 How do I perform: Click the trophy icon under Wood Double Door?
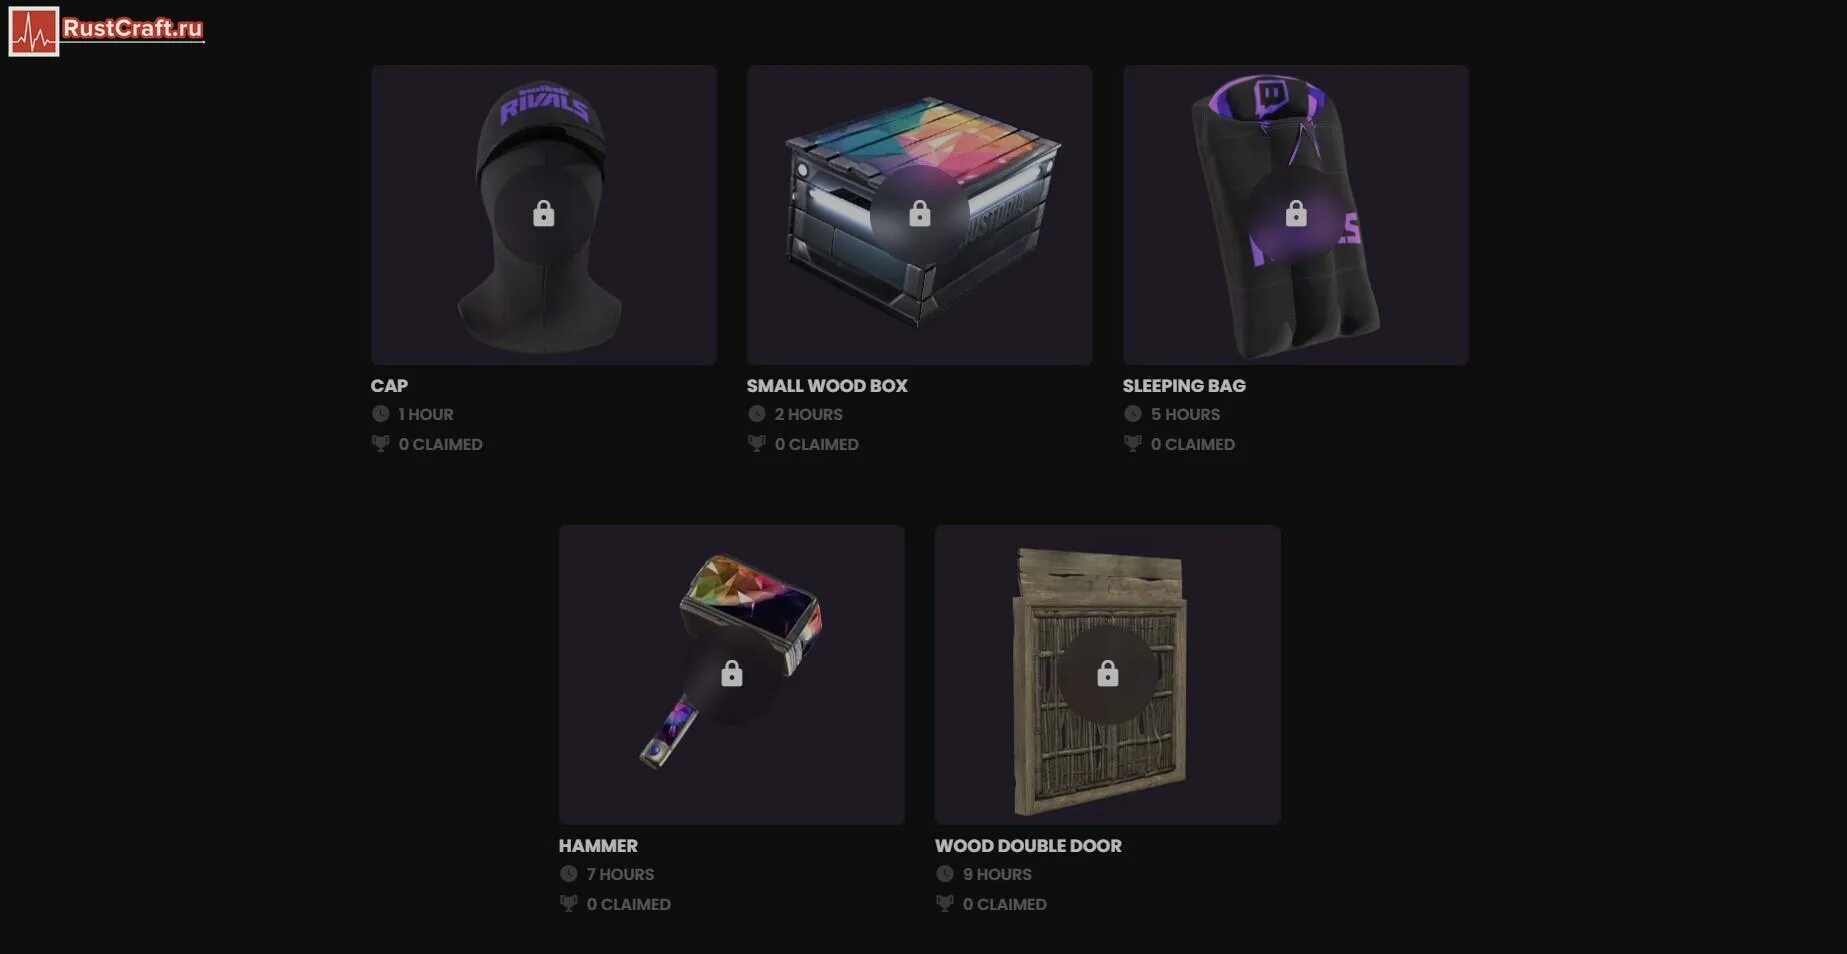pos(944,903)
